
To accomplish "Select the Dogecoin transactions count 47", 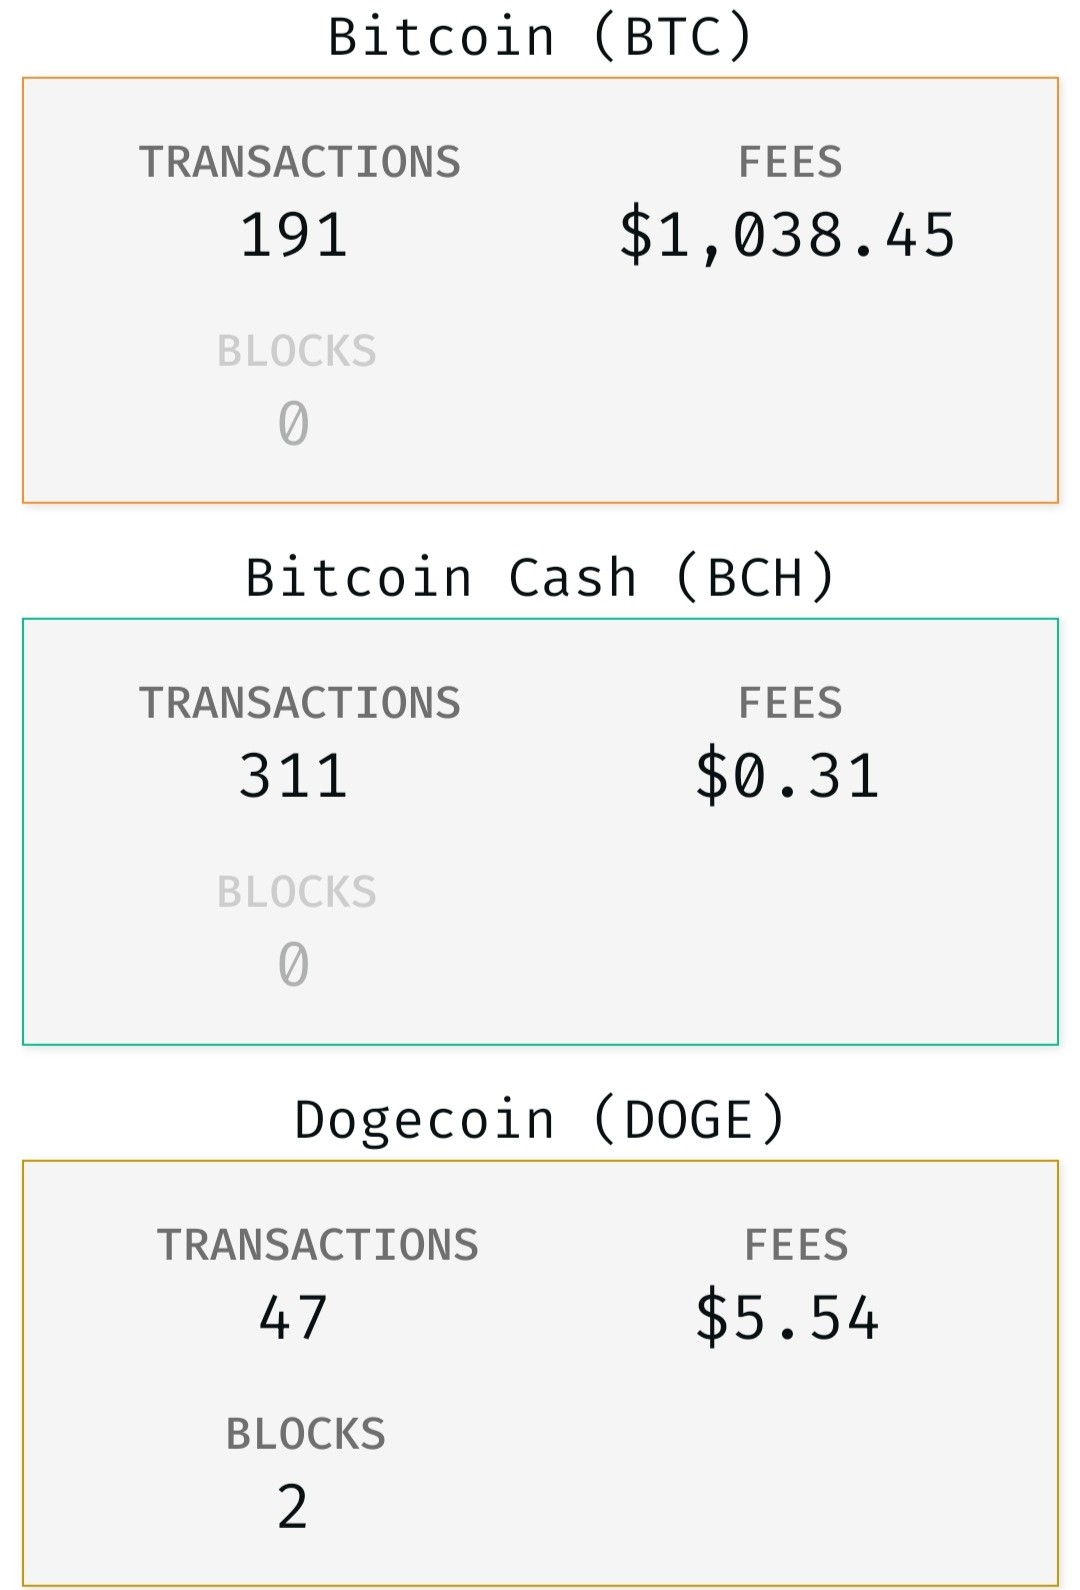I will 294,1318.
